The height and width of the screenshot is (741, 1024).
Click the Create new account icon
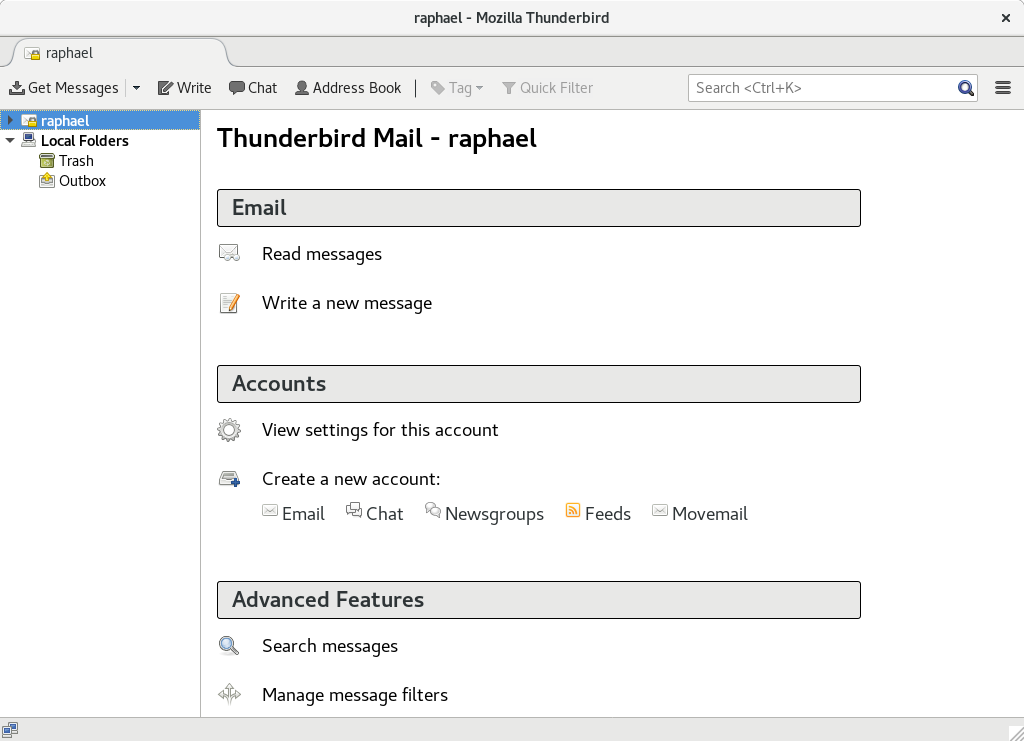coord(229,479)
